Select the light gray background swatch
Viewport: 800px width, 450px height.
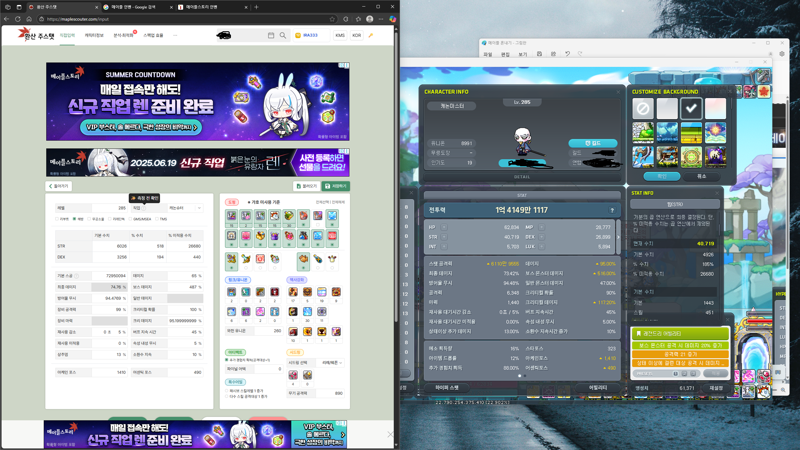pos(667,109)
